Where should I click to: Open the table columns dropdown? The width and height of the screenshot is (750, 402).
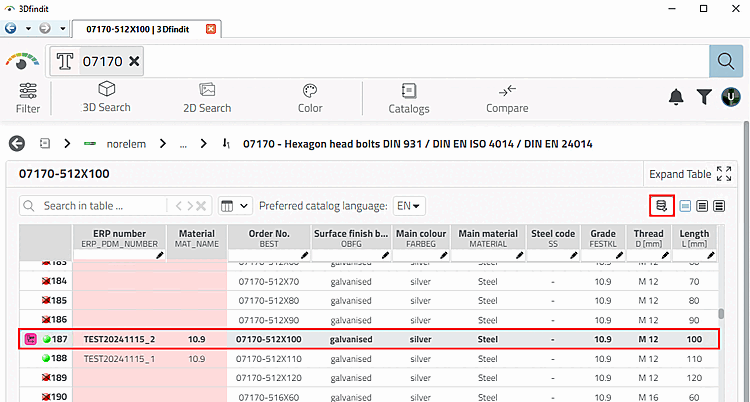click(x=235, y=206)
